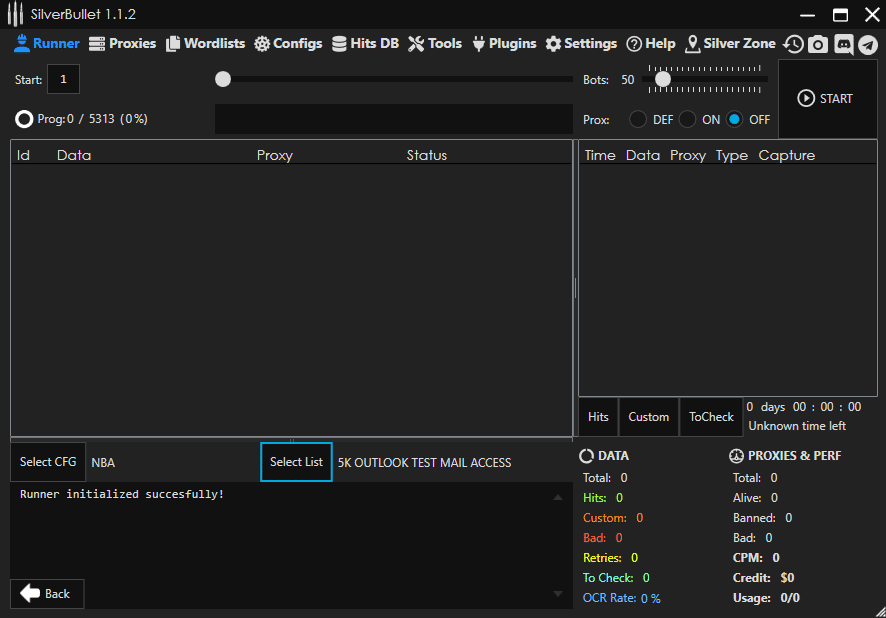Click the Telegram icon
This screenshot has height=618, width=886.
click(x=868, y=44)
